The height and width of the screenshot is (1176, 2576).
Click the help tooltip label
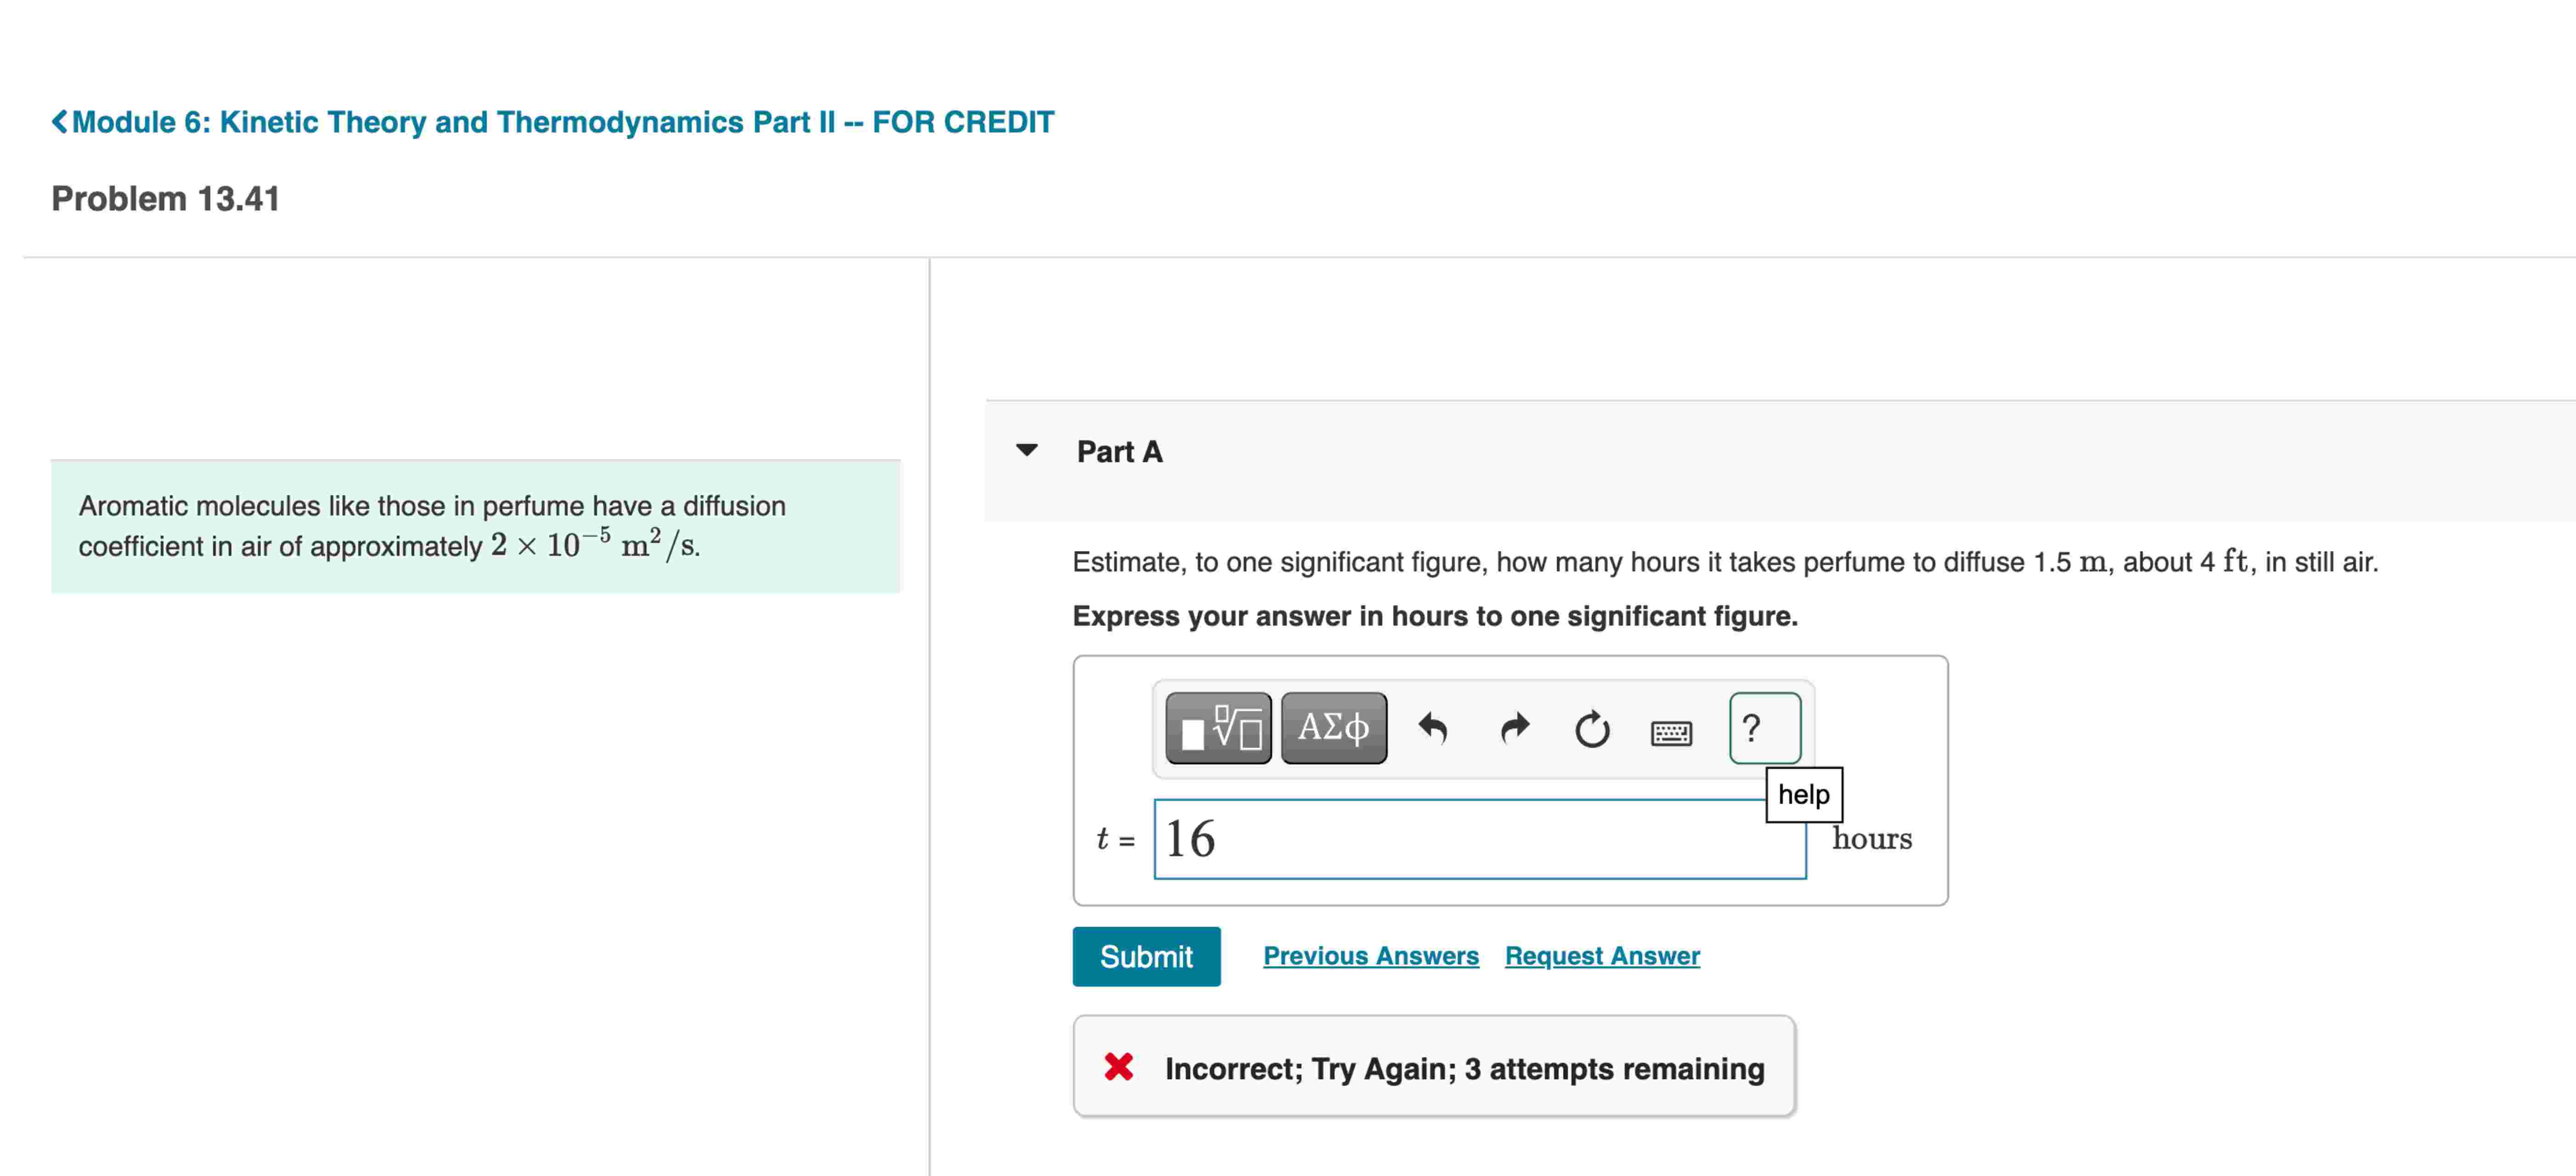[x=1803, y=795]
